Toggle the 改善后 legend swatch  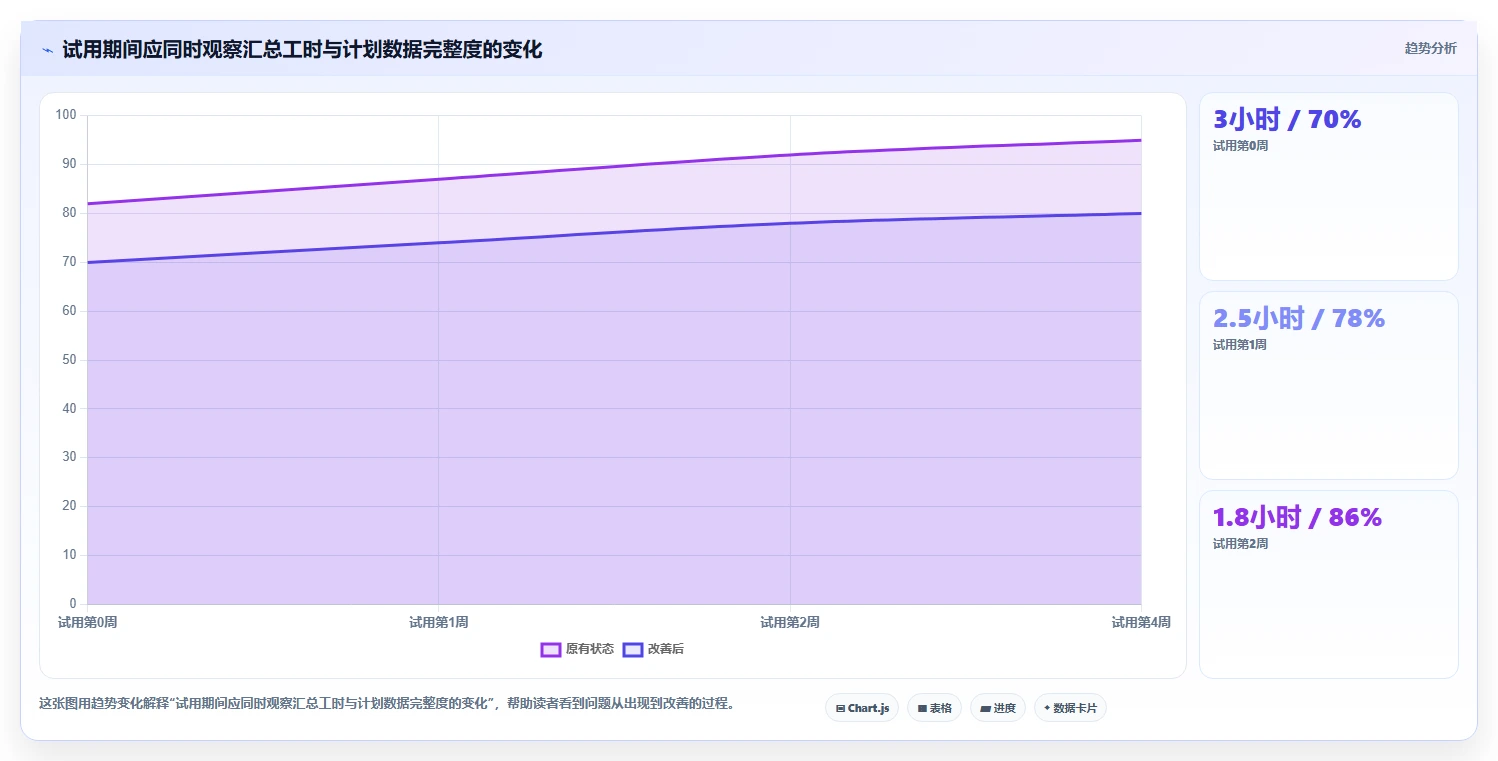pos(632,649)
